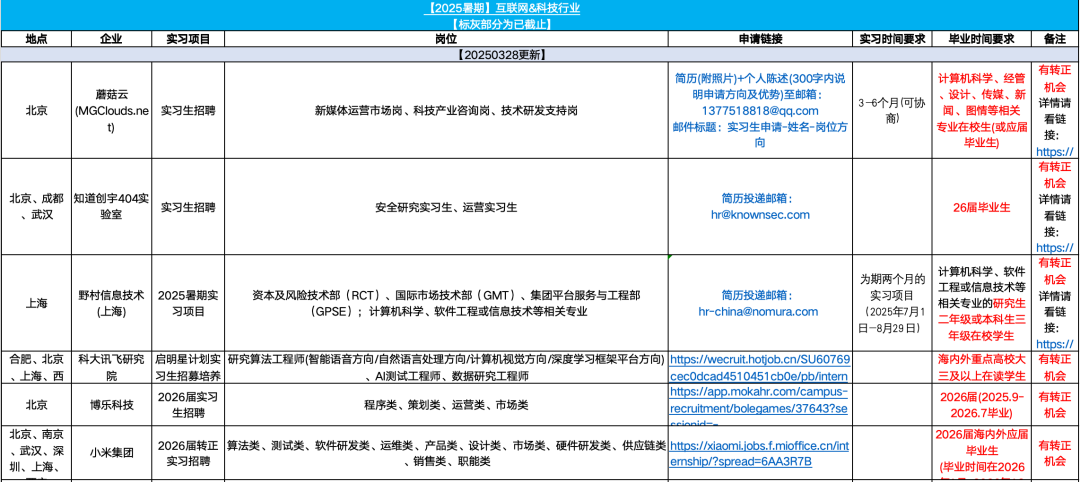Select the 北京 location cell for 蘑菇云

[x=36, y=110]
